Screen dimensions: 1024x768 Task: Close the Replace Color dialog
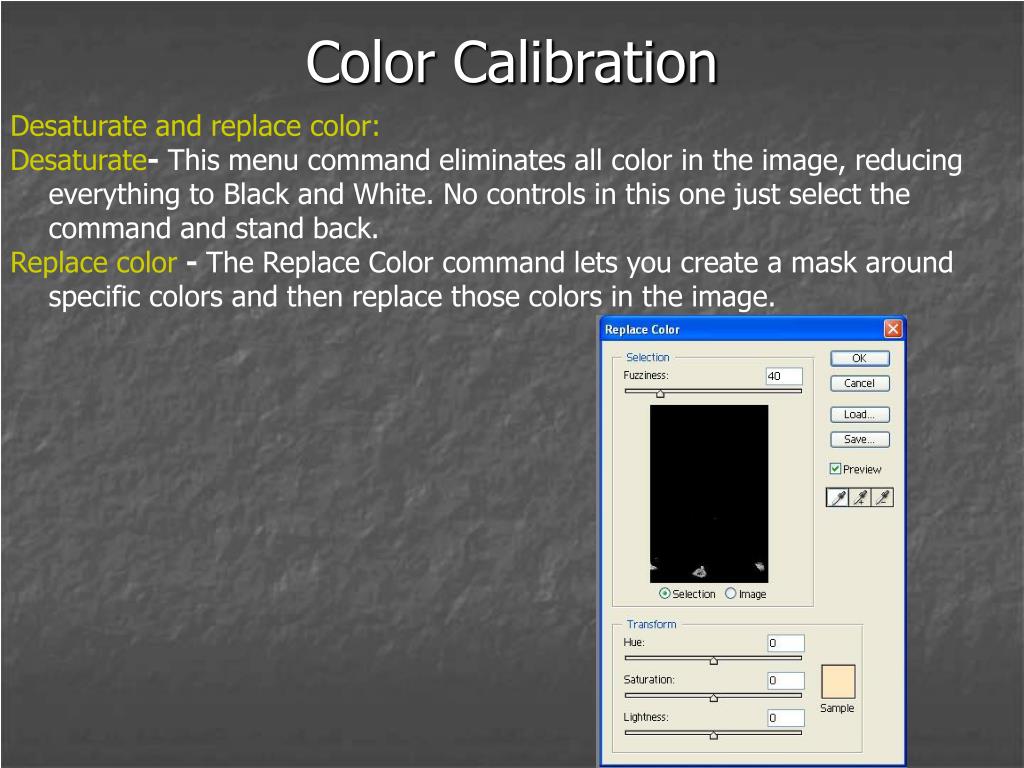pos(893,328)
